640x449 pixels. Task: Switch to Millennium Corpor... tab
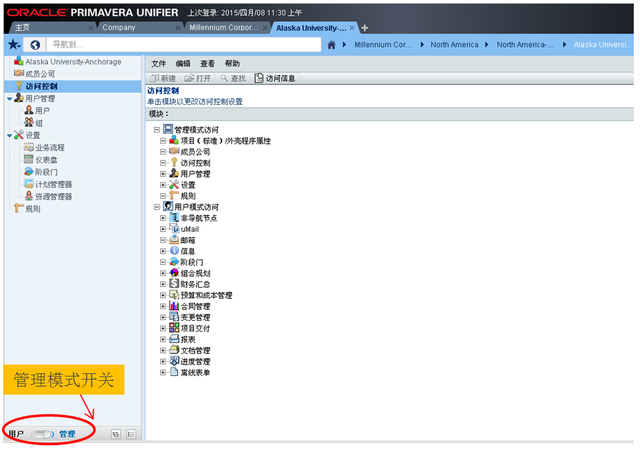[224, 27]
